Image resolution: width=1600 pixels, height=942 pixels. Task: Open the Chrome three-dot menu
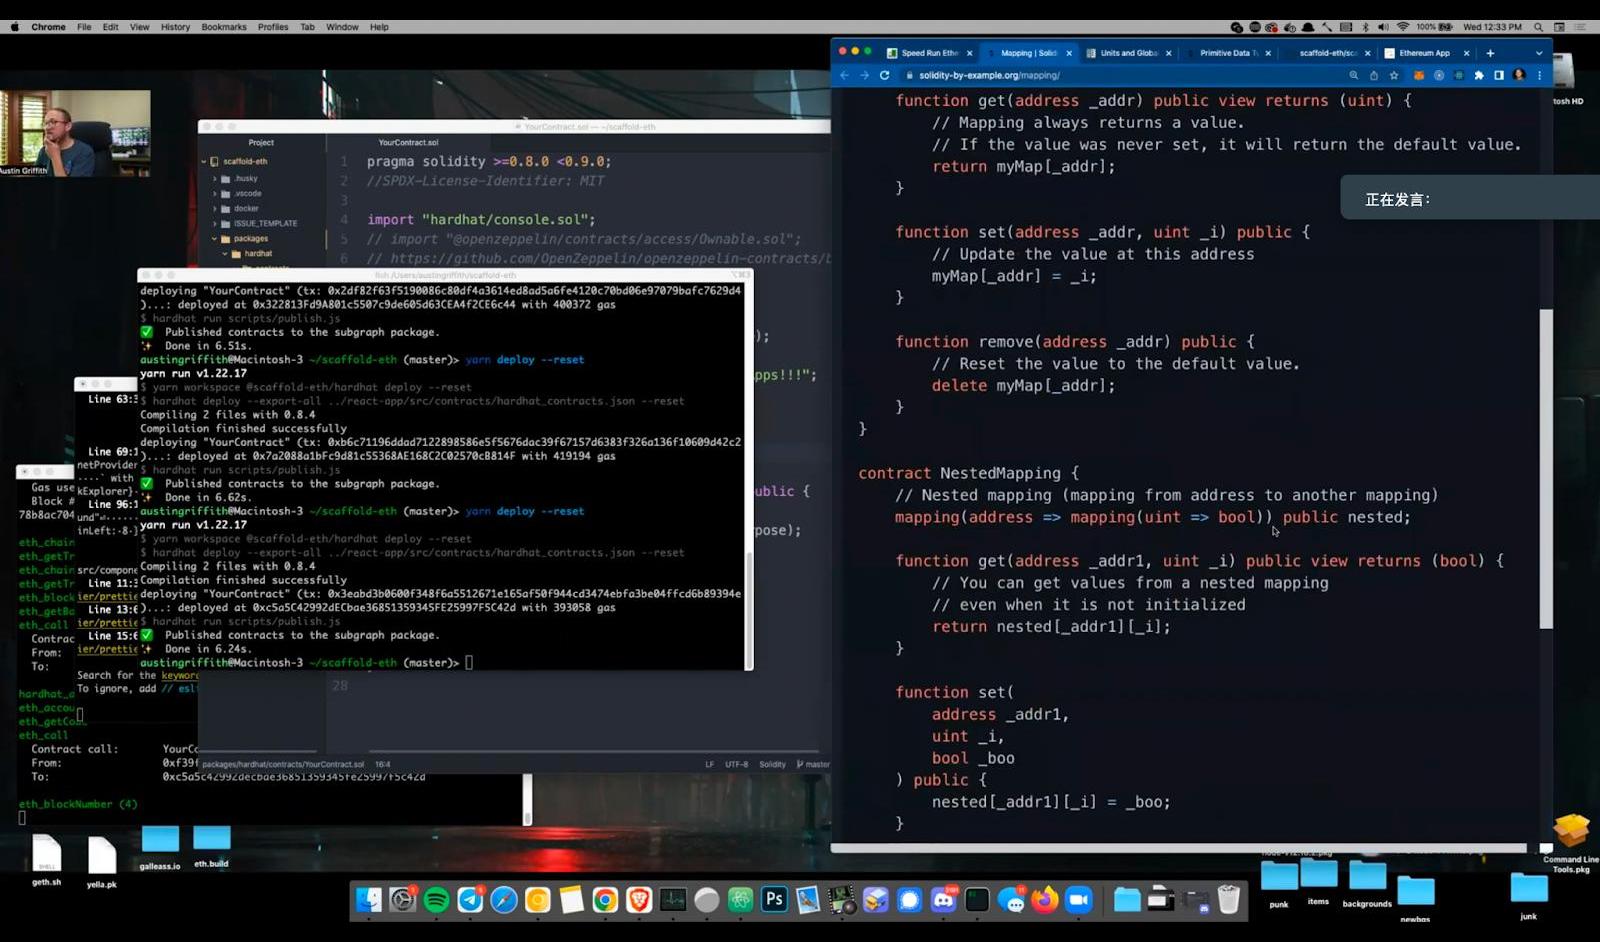click(1539, 75)
